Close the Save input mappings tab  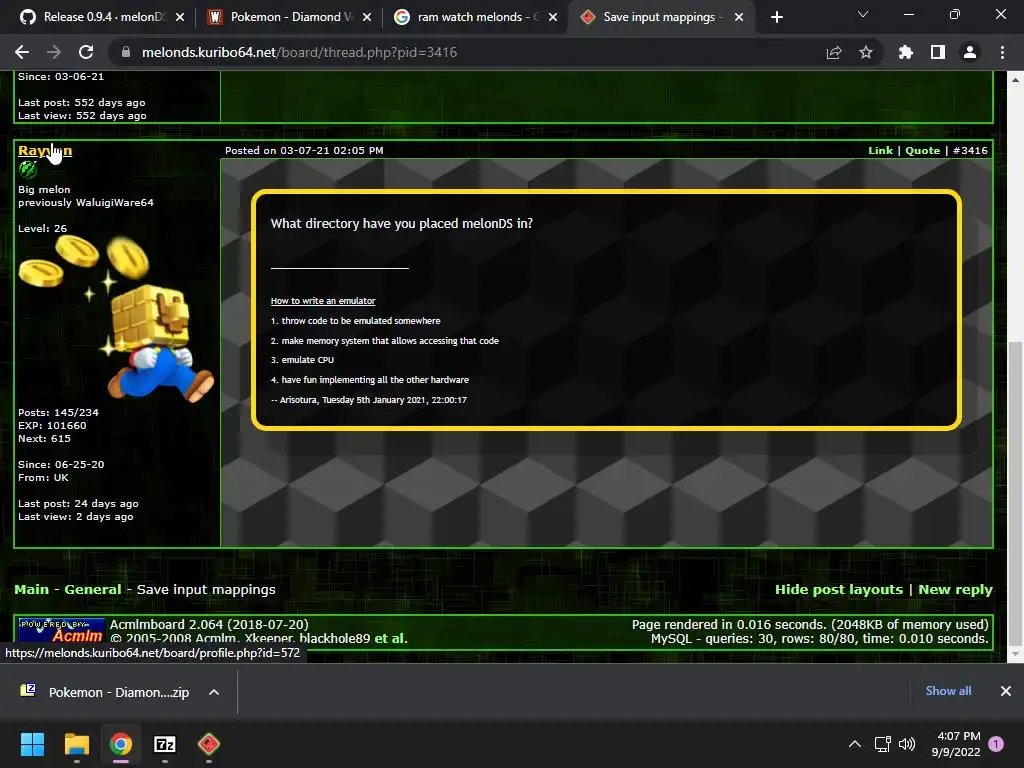739,17
